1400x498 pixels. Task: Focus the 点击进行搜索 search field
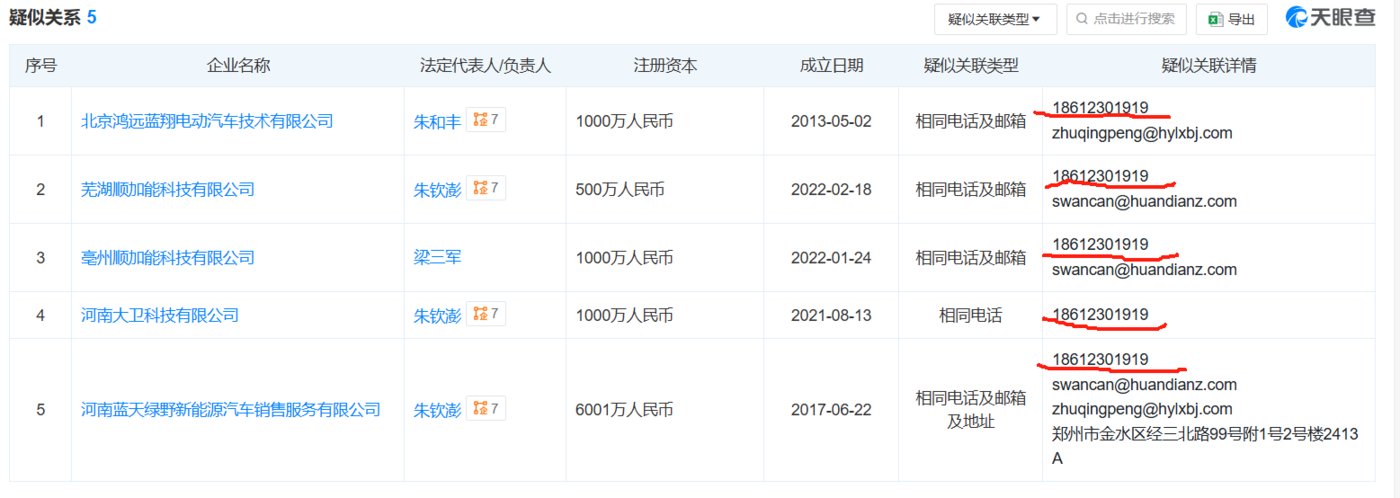1133,19
